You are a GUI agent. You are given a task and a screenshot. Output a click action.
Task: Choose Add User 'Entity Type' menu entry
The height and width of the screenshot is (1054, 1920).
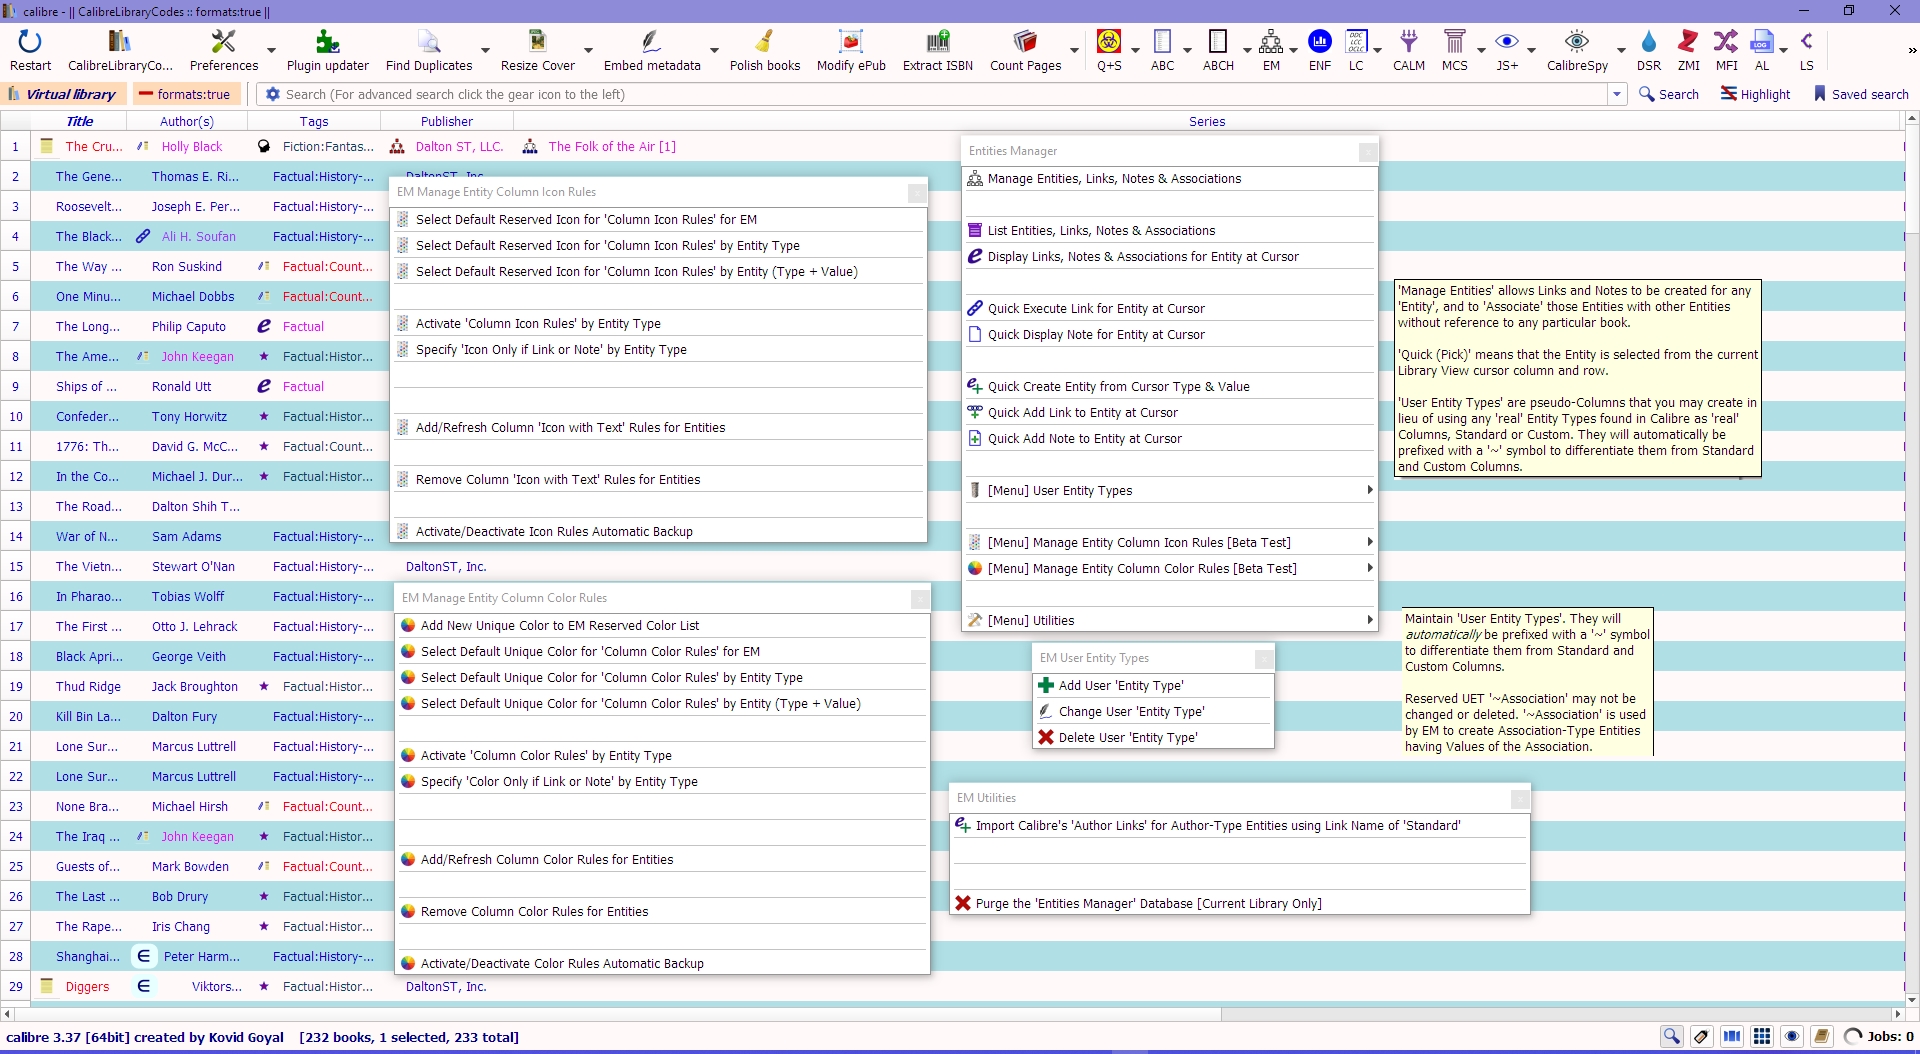[1121, 686]
